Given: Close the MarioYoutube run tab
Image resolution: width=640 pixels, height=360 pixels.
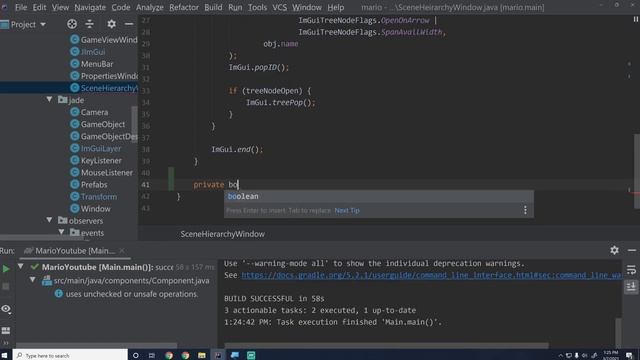Looking at the screenshot, I should tap(122, 251).
